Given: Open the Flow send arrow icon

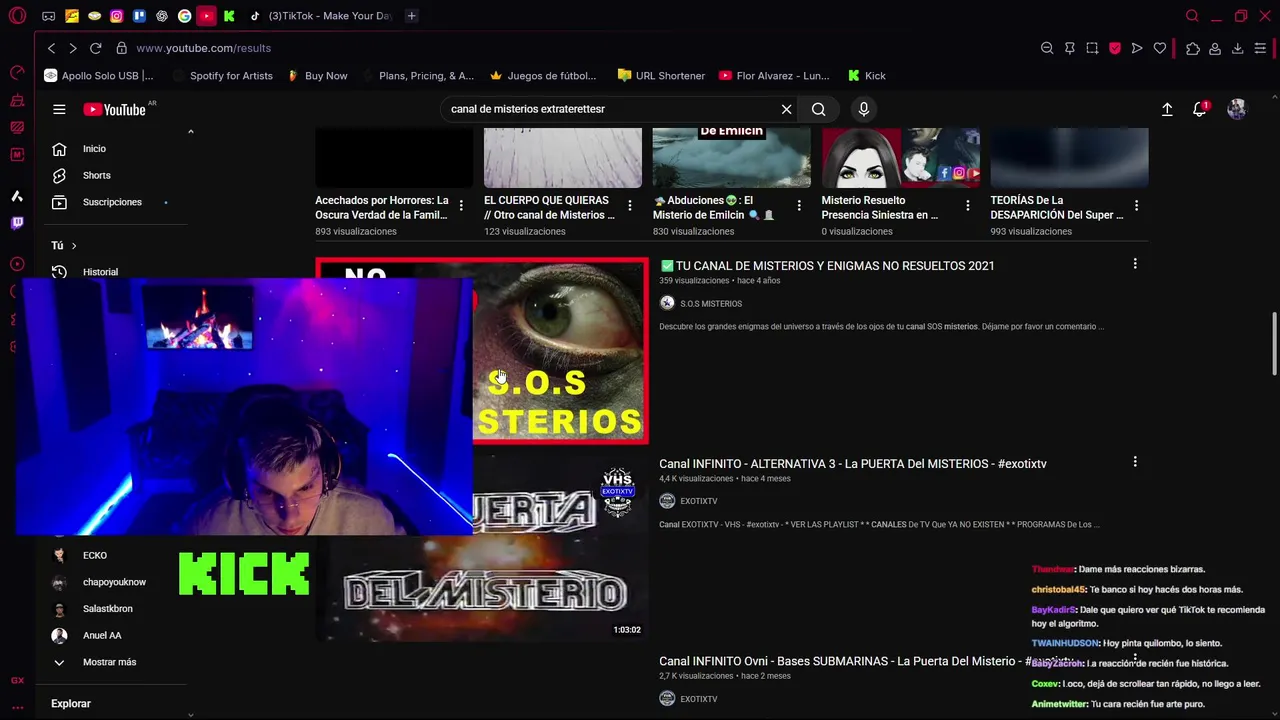Looking at the screenshot, I should click(1137, 48).
